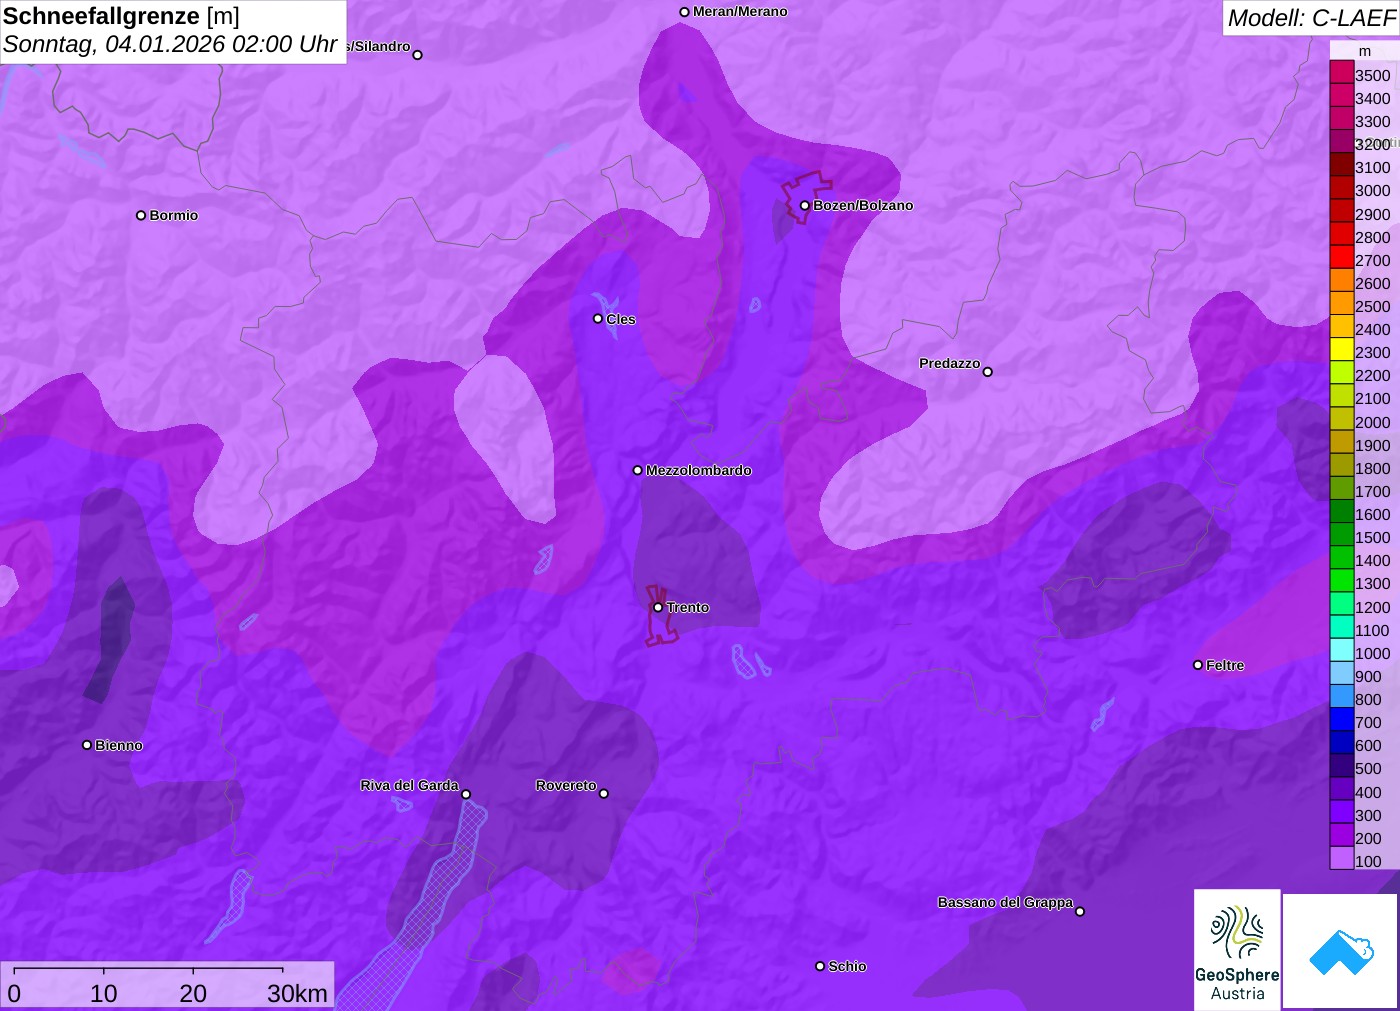Click the Modell: C-LAEF label

1311,18
